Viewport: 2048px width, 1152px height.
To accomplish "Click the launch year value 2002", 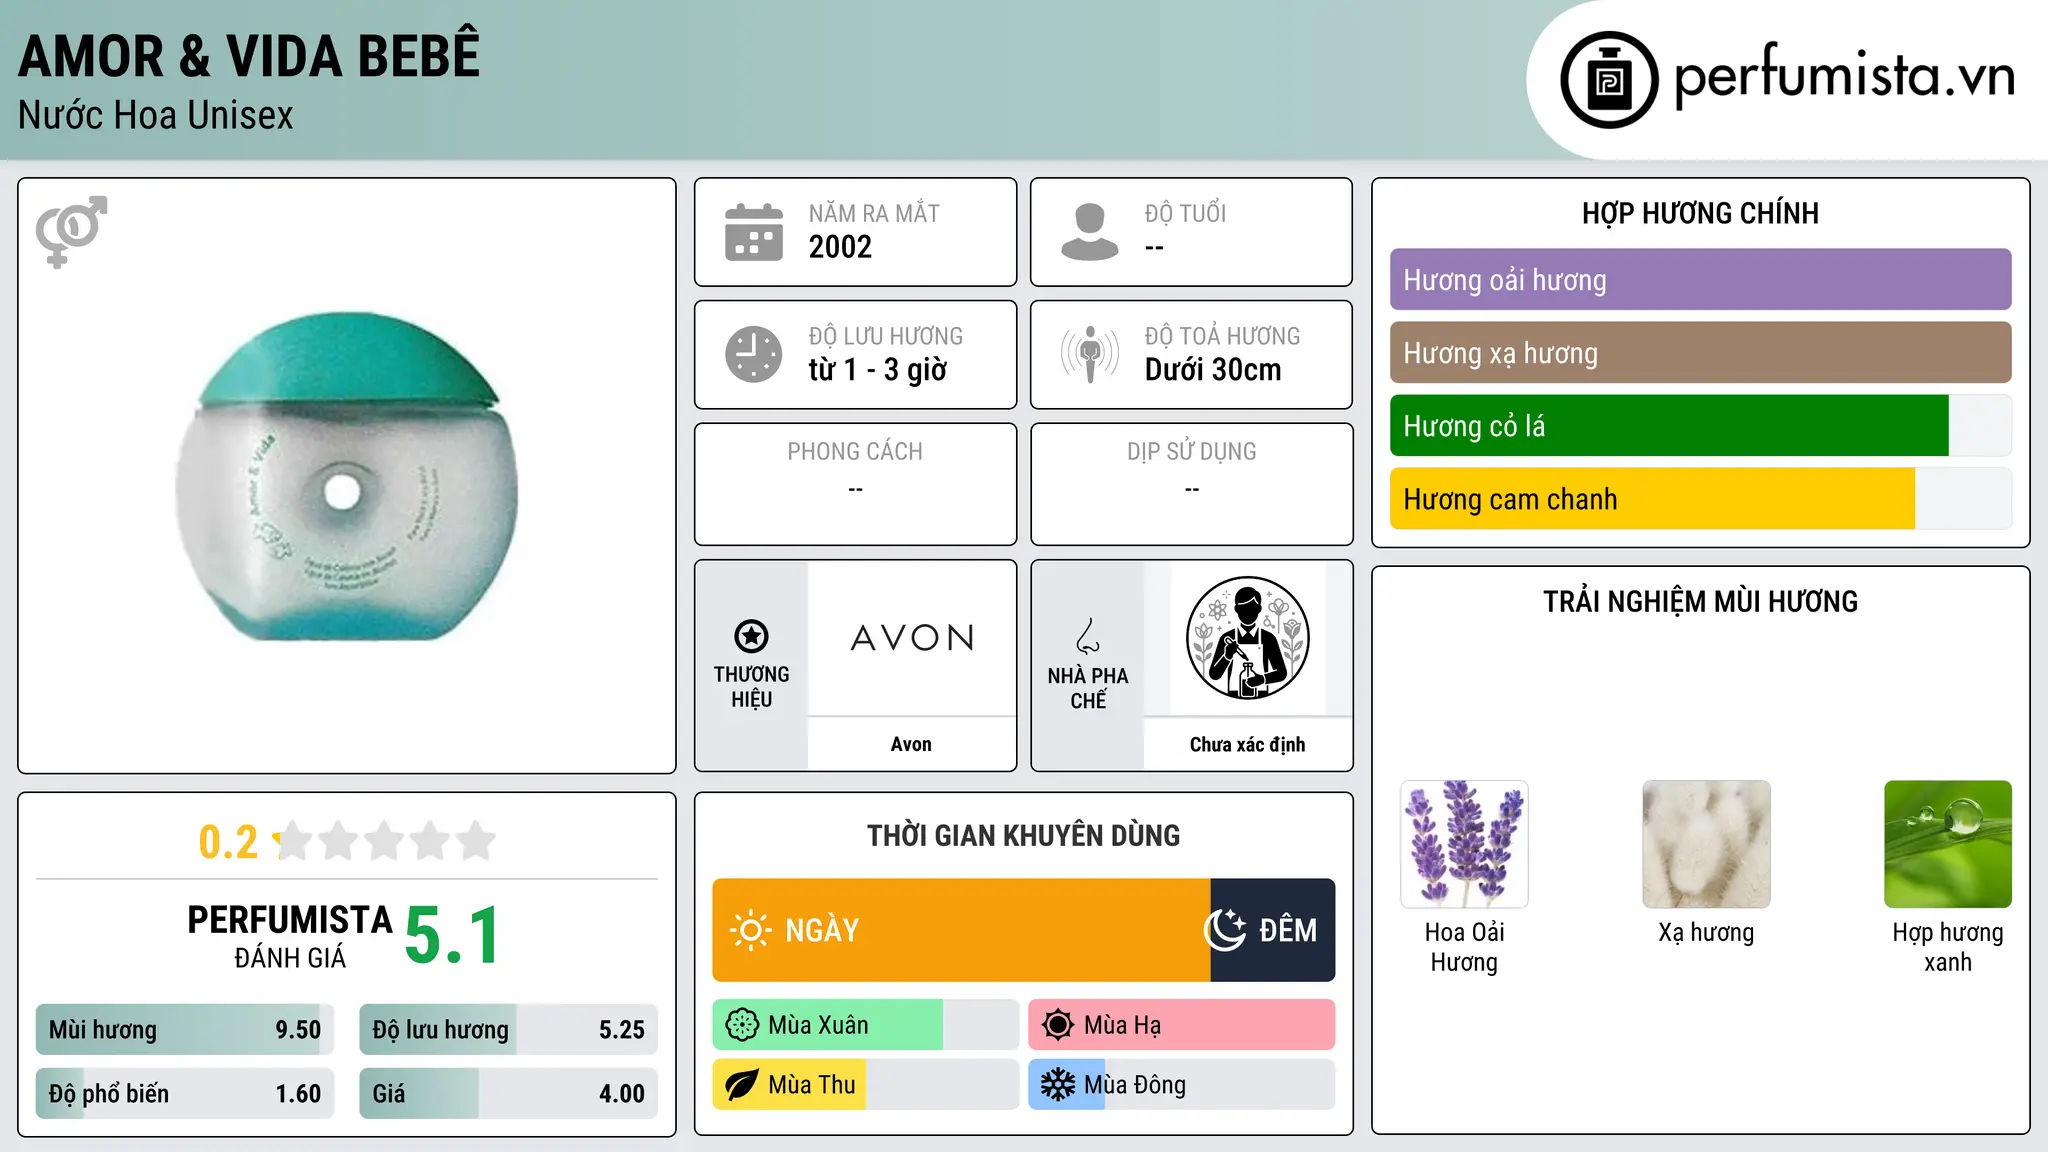I will pos(840,247).
